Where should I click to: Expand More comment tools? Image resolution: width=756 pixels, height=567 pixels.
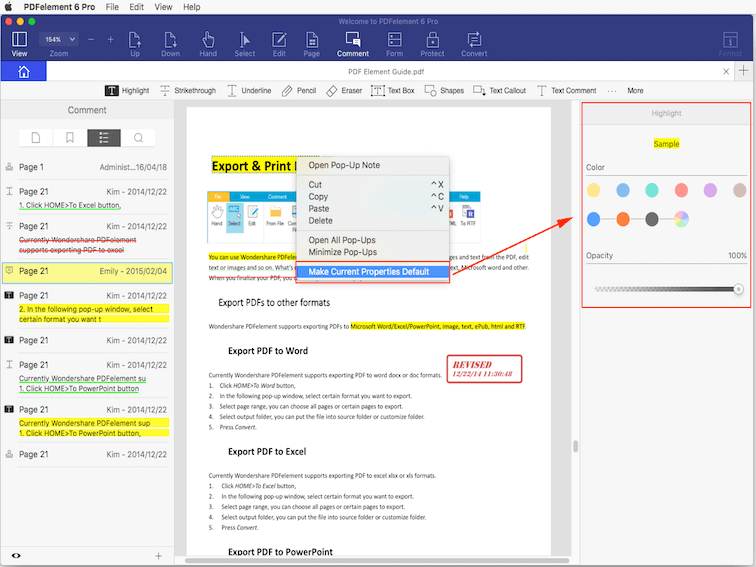[x=635, y=91]
